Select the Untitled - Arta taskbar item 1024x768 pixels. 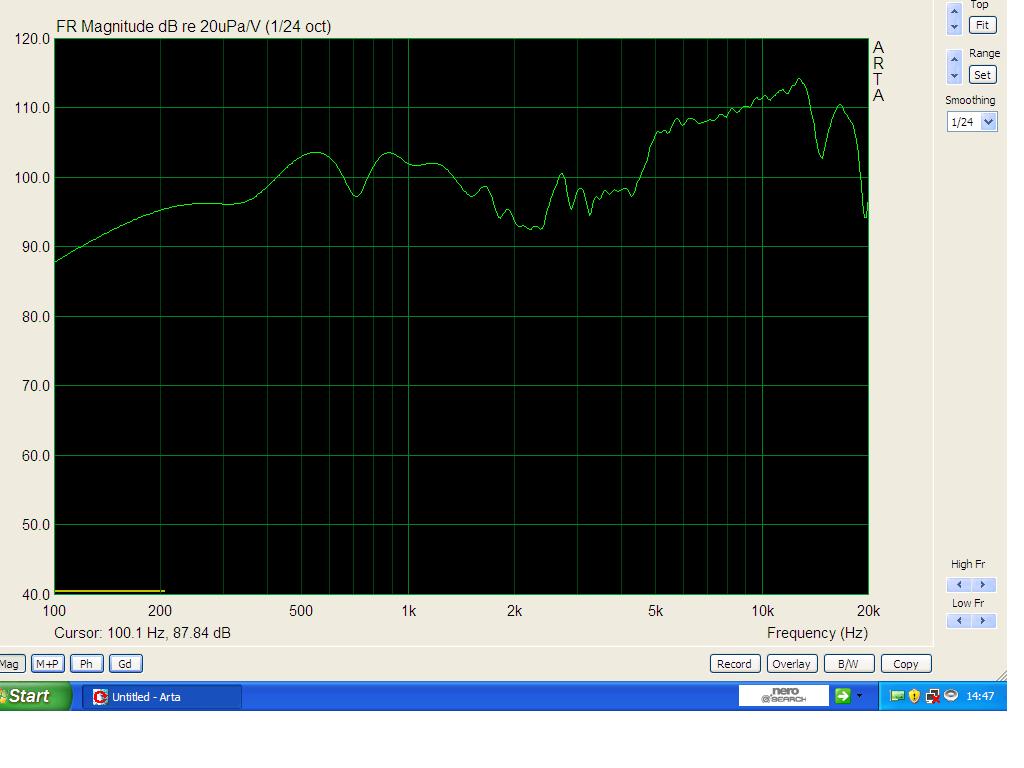pyautogui.click(x=162, y=697)
